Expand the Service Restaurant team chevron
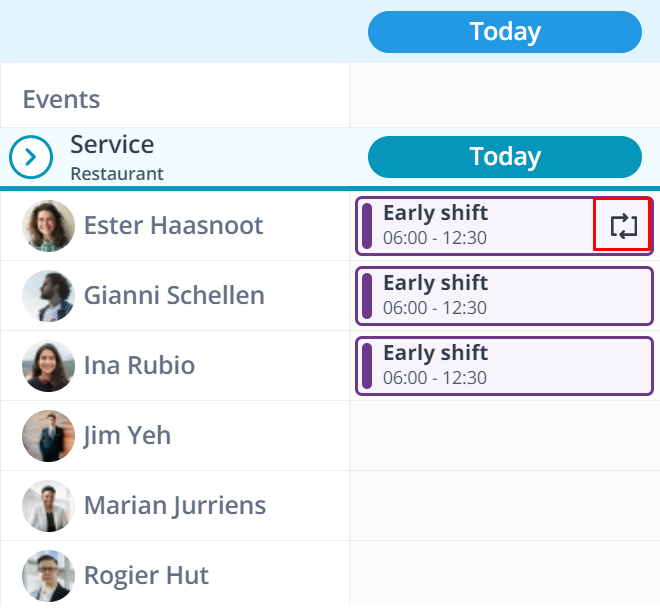Screen dimensions: 660x611 [31, 157]
